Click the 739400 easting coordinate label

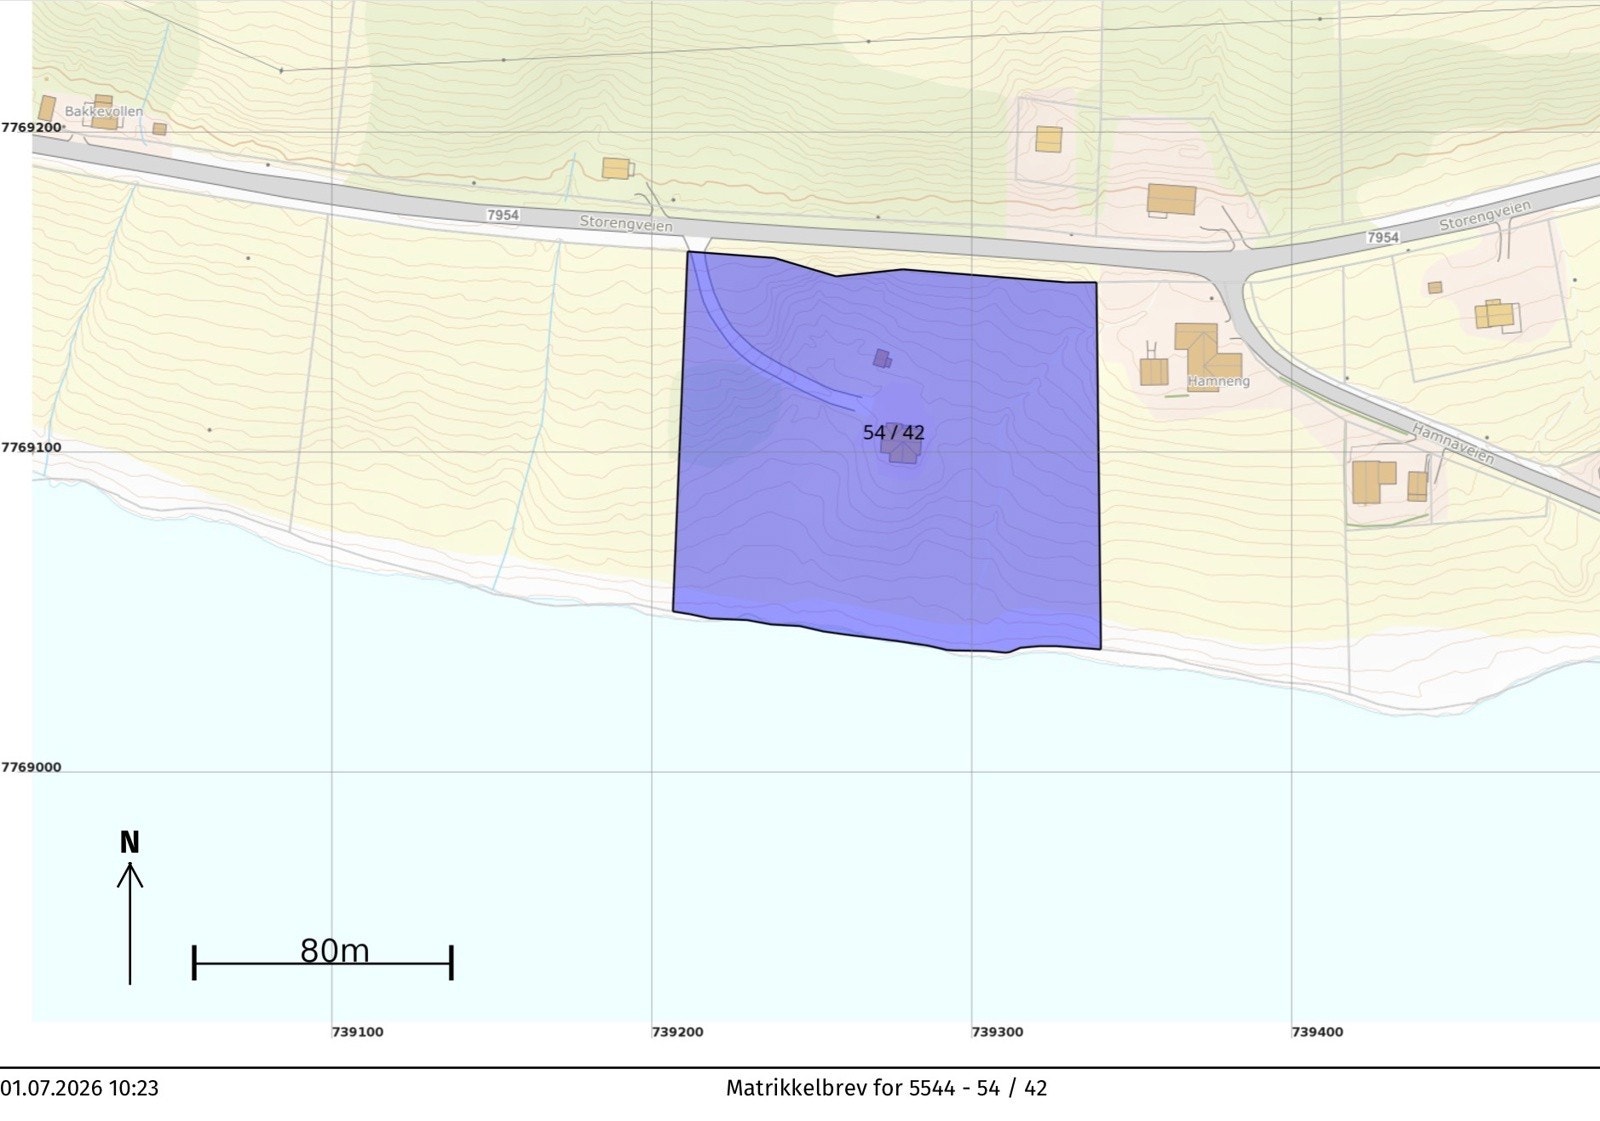coord(1317,1032)
